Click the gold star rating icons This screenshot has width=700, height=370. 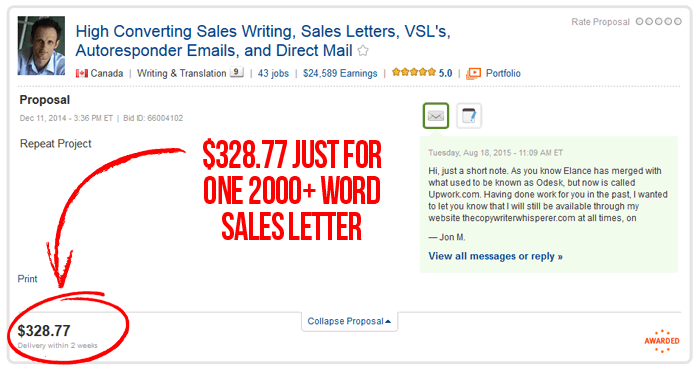[x=413, y=72]
